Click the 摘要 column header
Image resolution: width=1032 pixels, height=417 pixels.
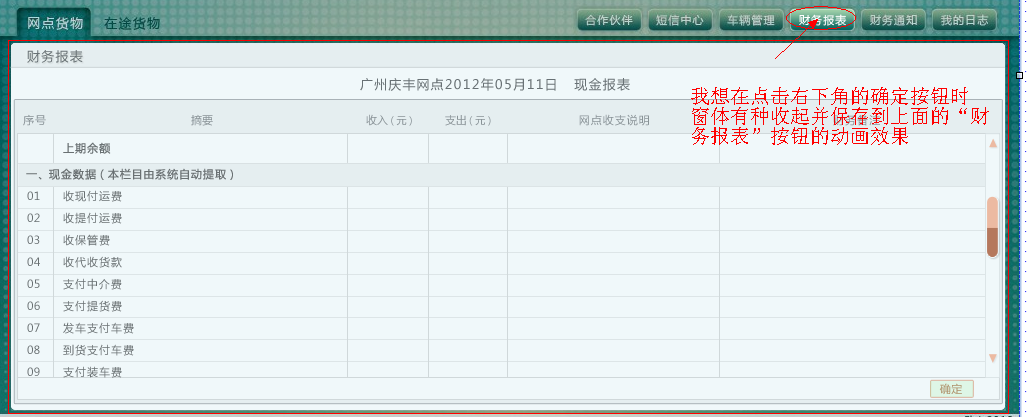202,120
